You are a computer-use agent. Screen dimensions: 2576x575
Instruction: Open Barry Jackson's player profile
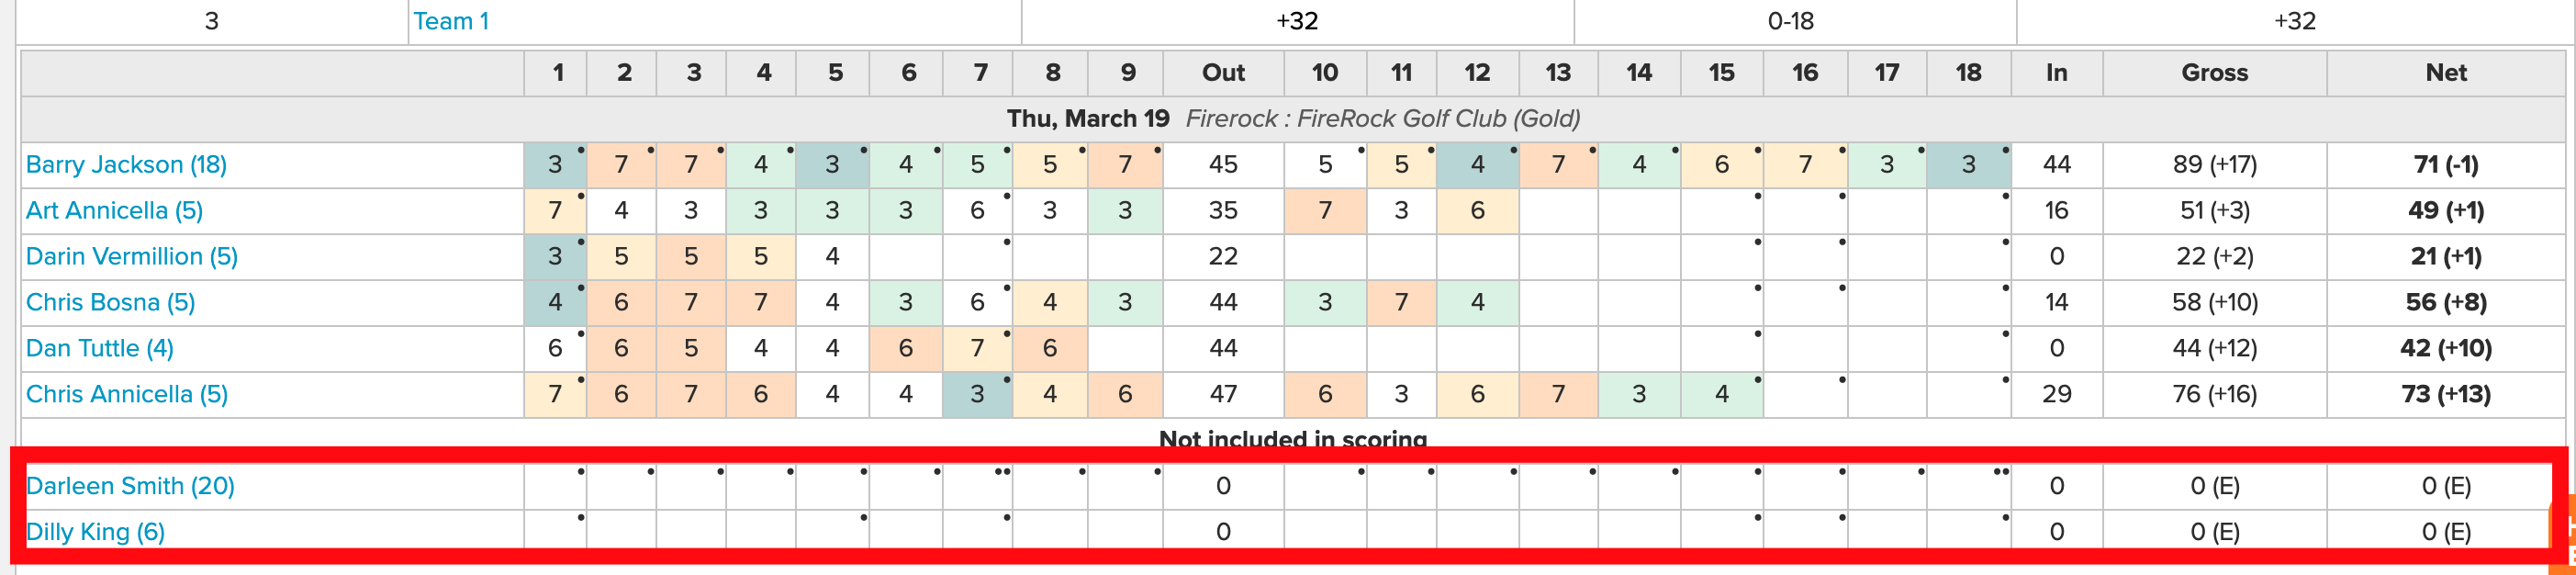click(126, 165)
